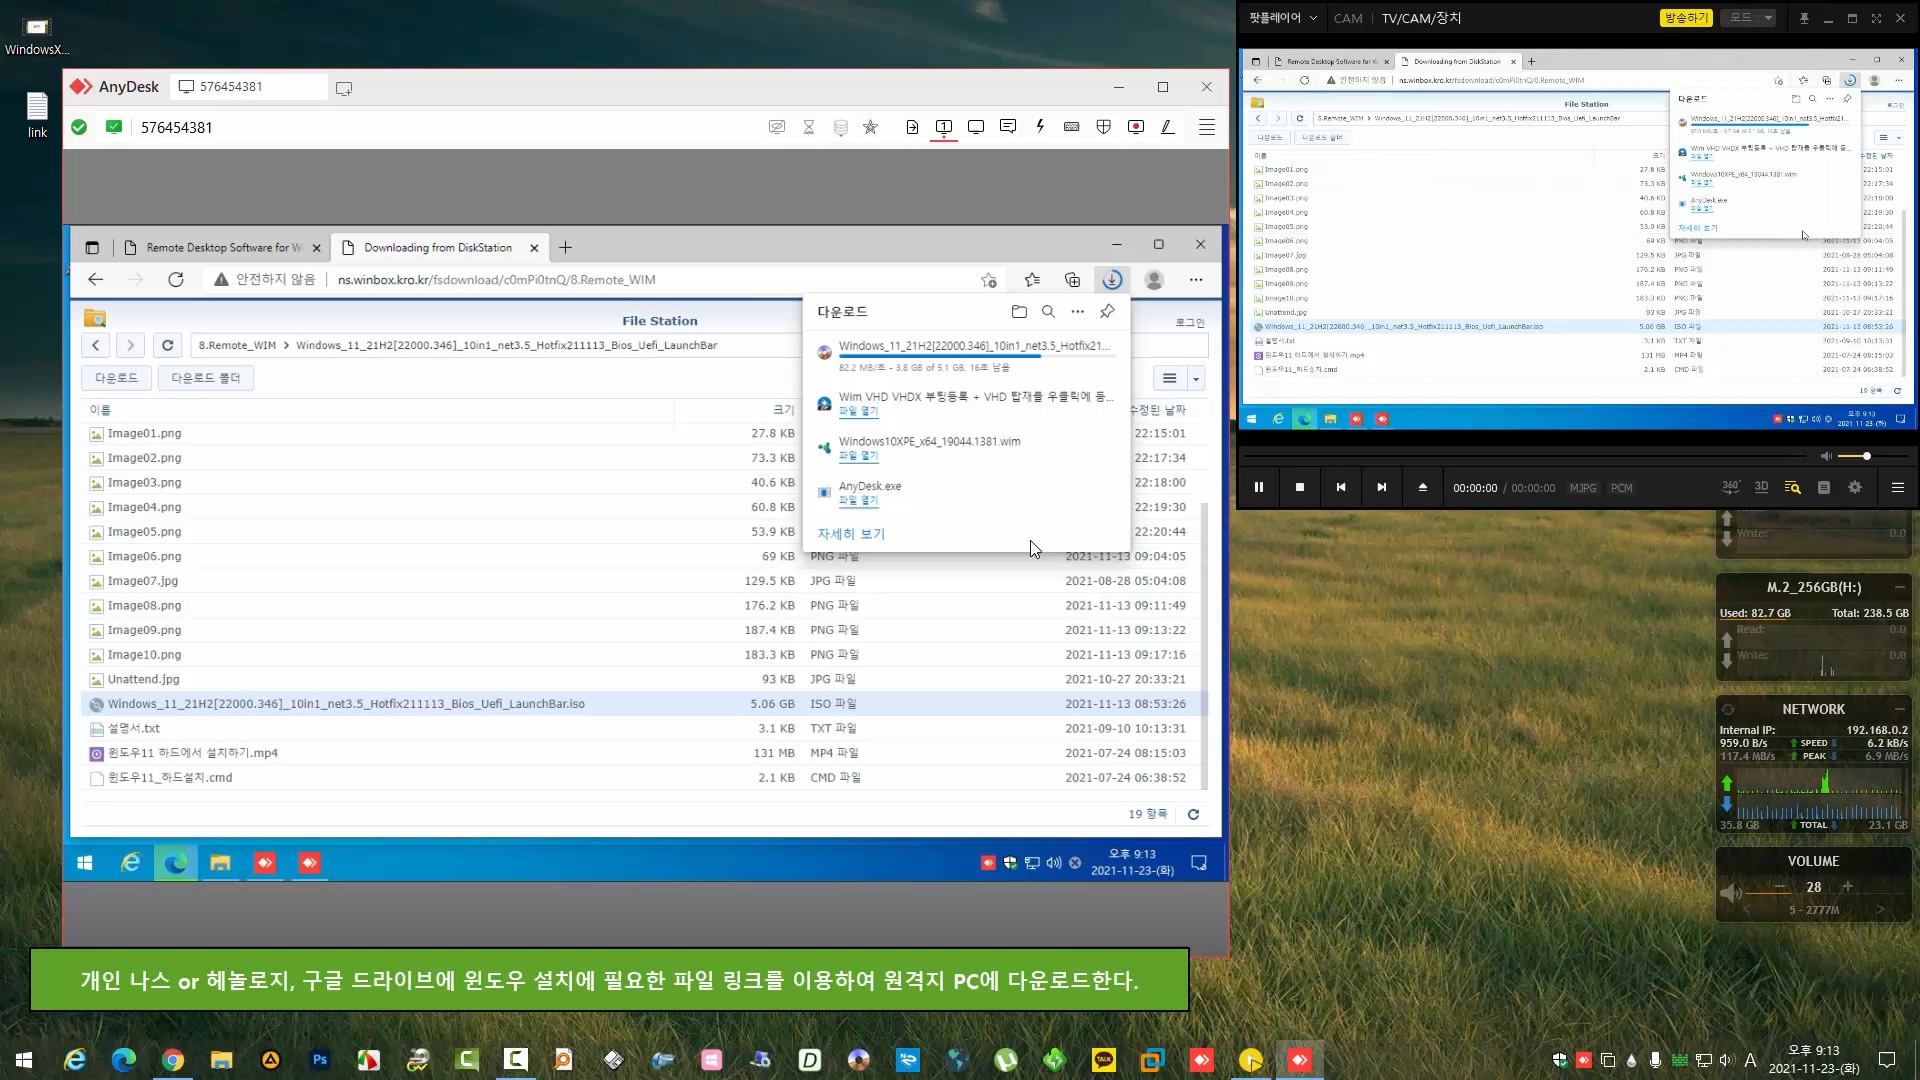This screenshot has width=1920, height=1080.
Task: Mute PotPlayer speaker icon
Action: tap(1826, 456)
